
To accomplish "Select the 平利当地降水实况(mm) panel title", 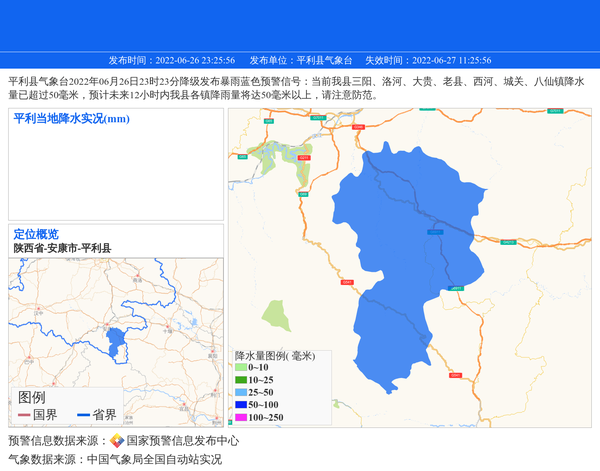I will tap(72, 119).
